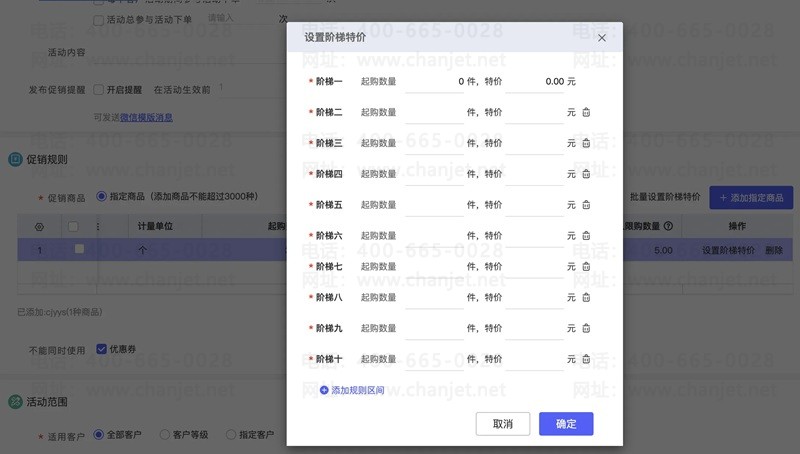Click 阶梯六 特价 input field
800x454 pixels.
click(535, 236)
